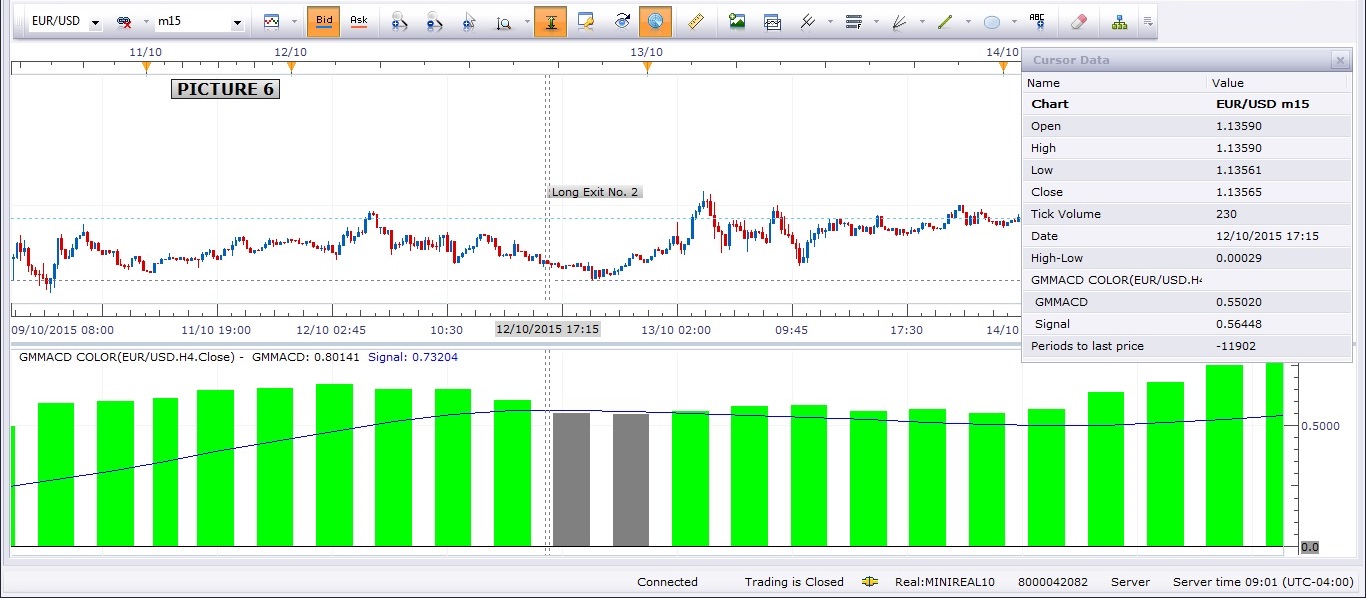The image size is (1366, 598).
Task: Click the green hierarchy structure icon
Action: (x=1119, y=21)
